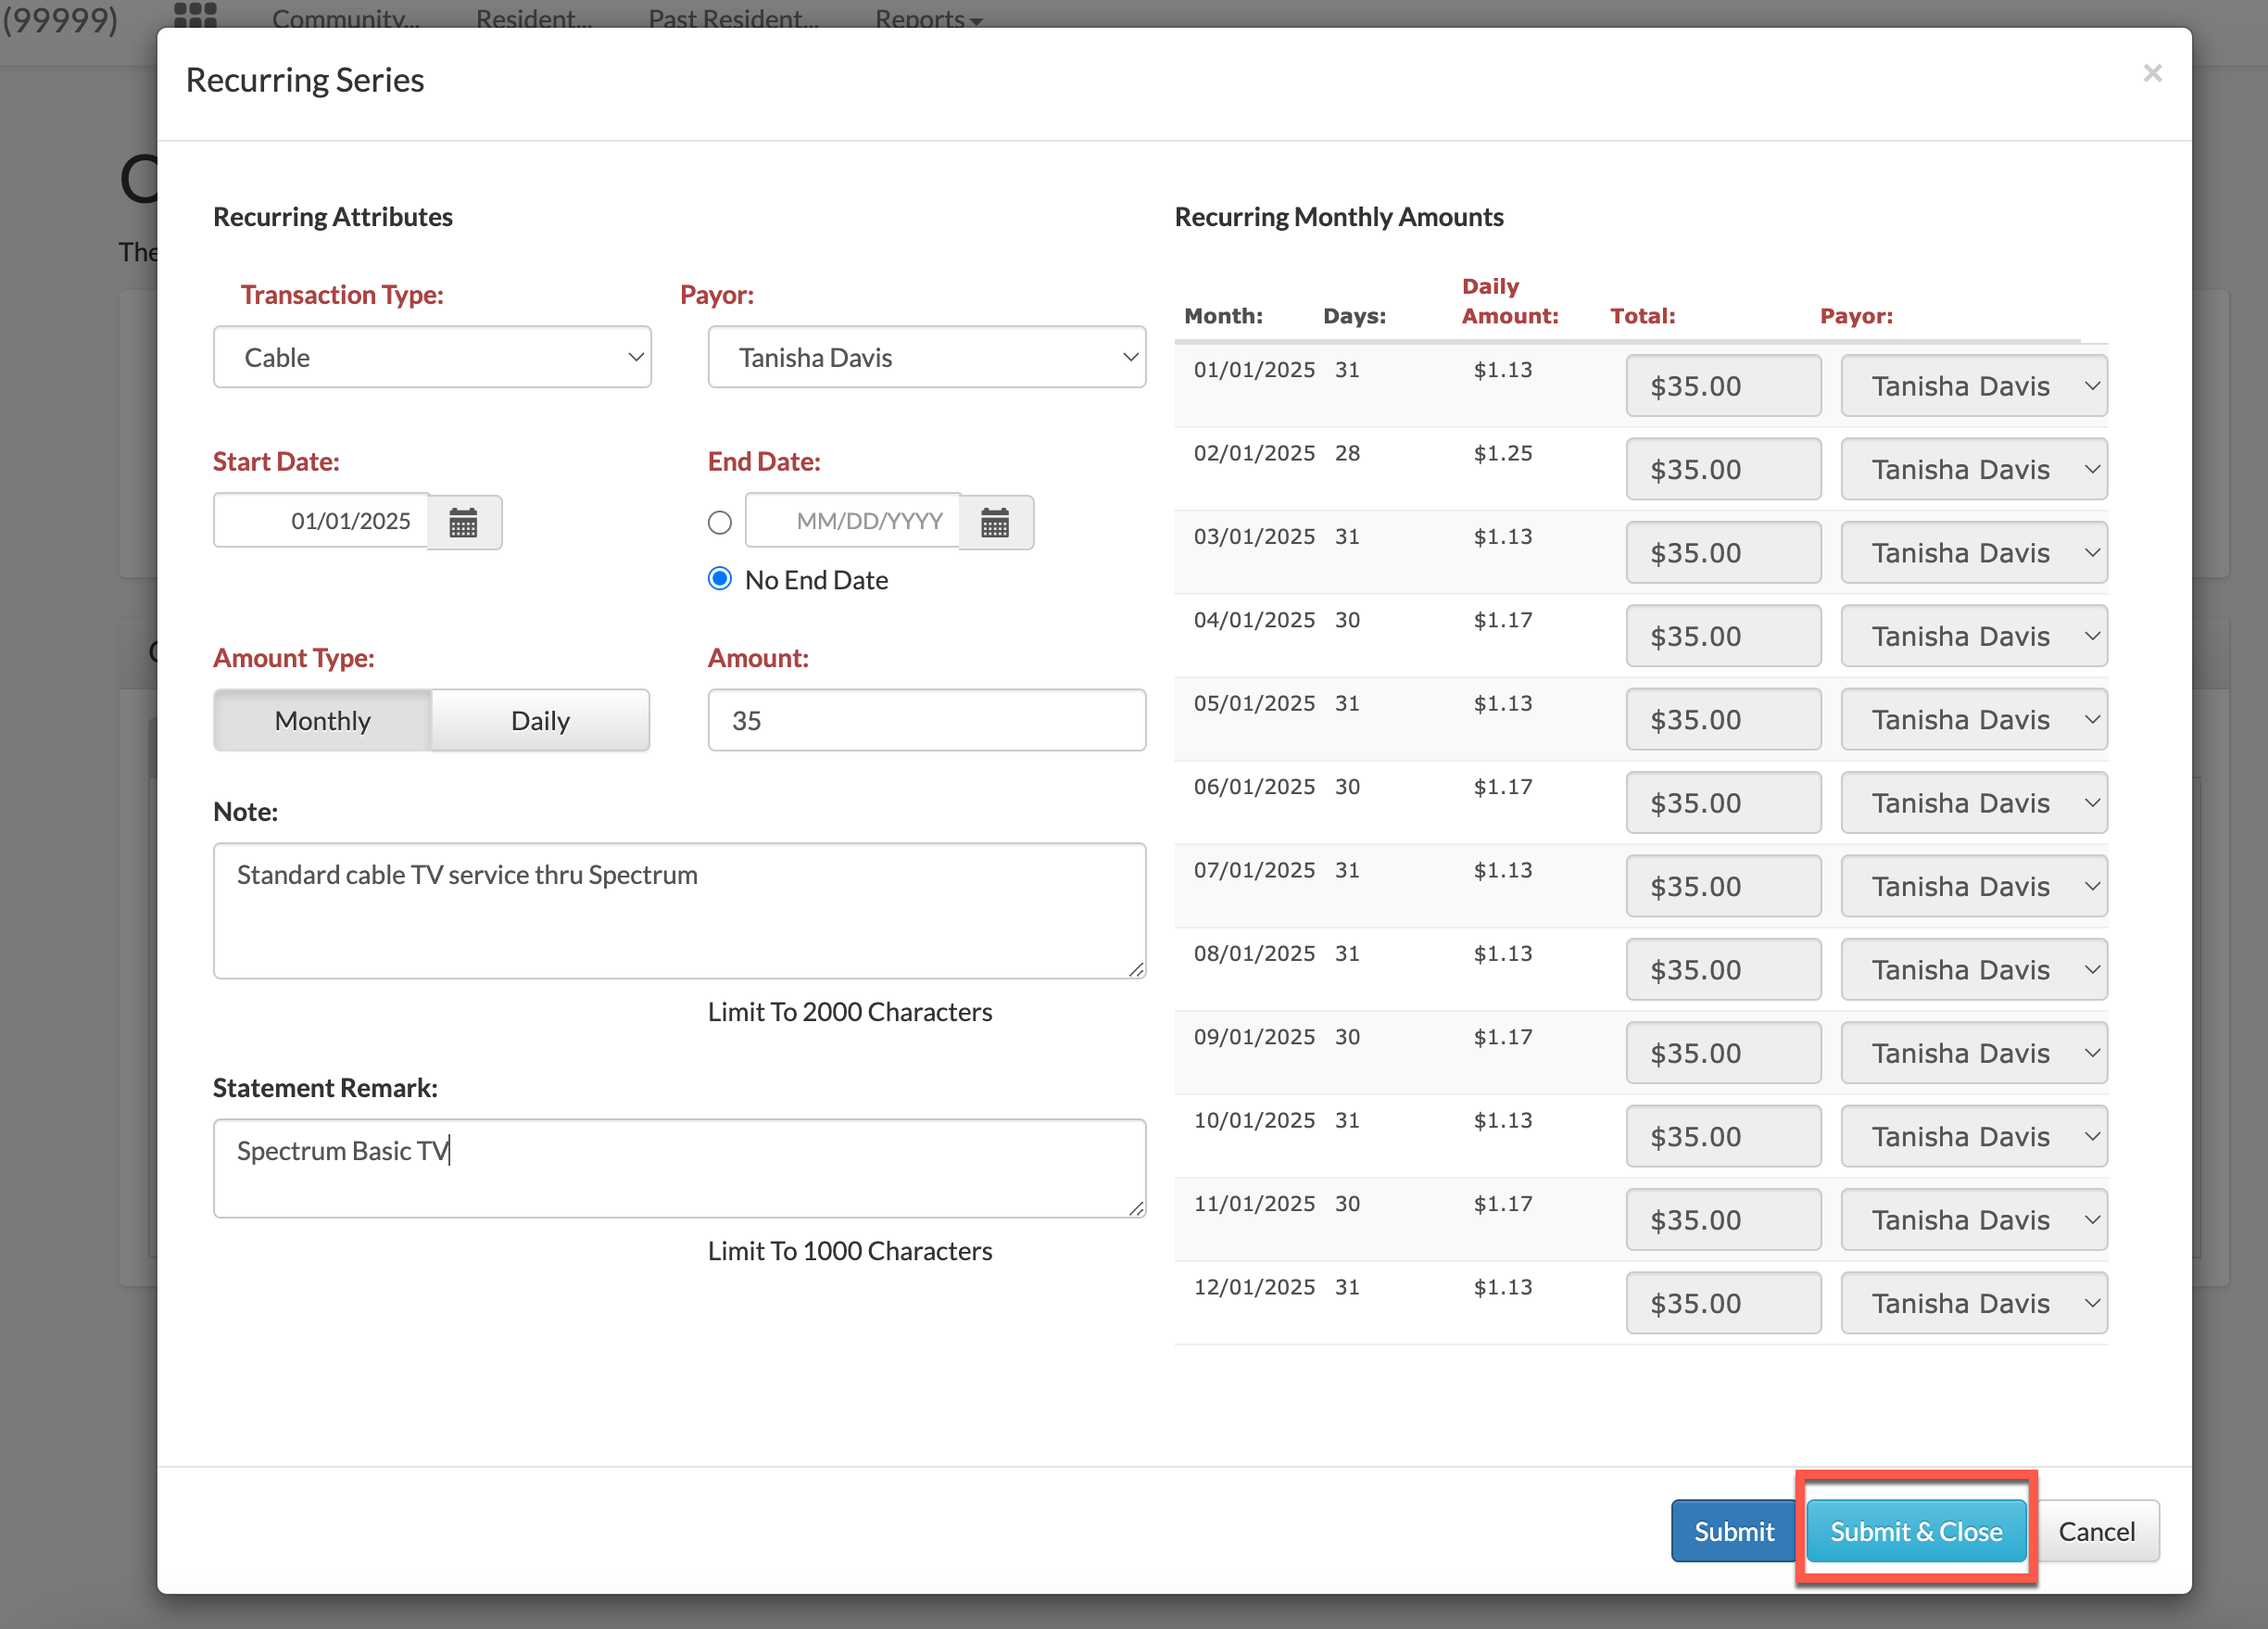
Task: Click into the Amount input field
Action: coord(926,720)
